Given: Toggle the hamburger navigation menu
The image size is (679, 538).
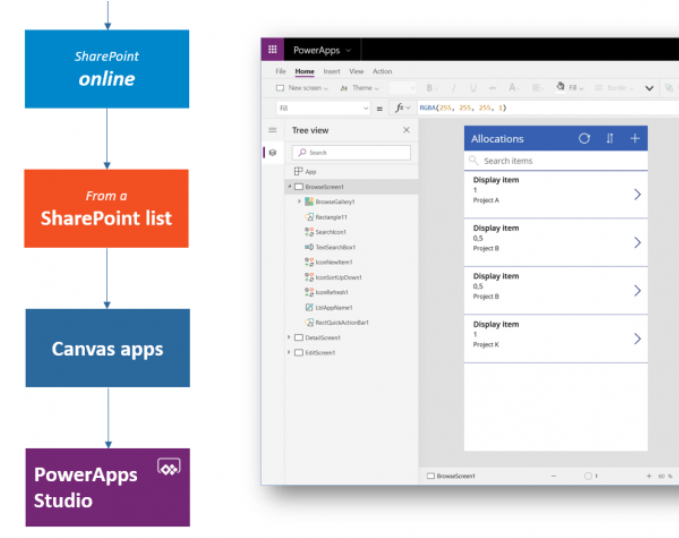Looking at the screenshot, I should [272, 130].
